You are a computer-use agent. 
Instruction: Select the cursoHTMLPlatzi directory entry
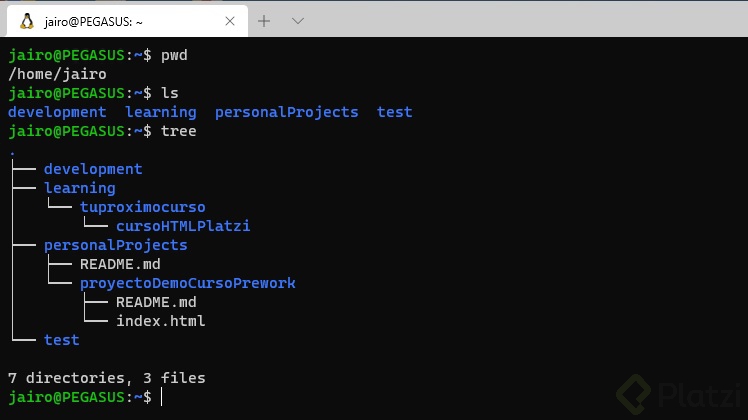pyautogui.click(x=183, y=226)
